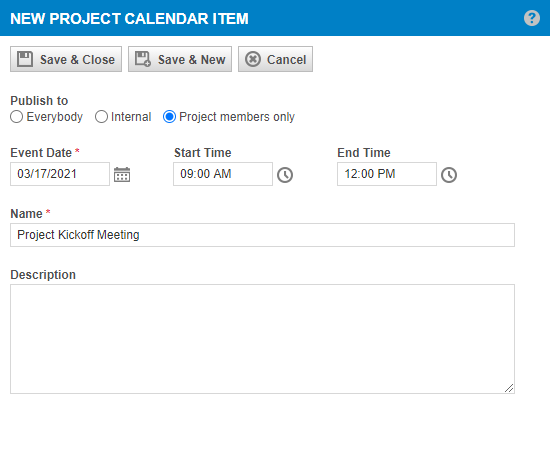Click the Save & New button label
This screenshot has height=470, width=550.
click(192, 60)
